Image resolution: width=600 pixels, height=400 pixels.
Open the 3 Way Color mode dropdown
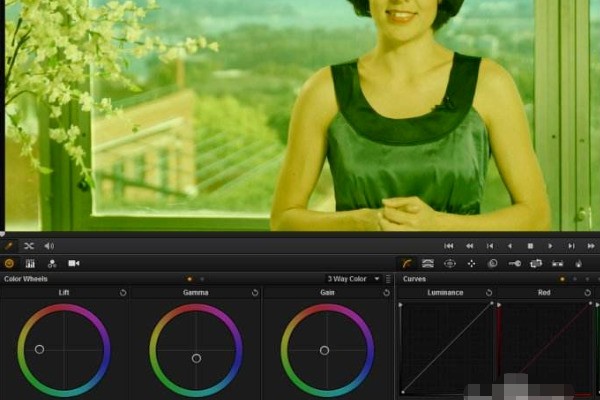coord(353,279)
